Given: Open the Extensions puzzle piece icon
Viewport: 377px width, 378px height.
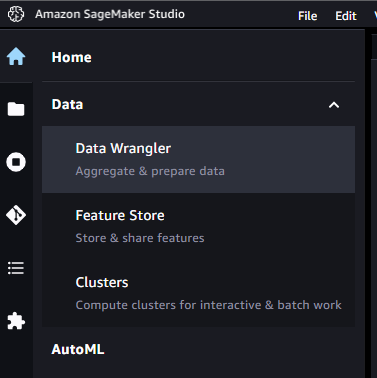Looking at the screenshot, I should coord(16,321).
